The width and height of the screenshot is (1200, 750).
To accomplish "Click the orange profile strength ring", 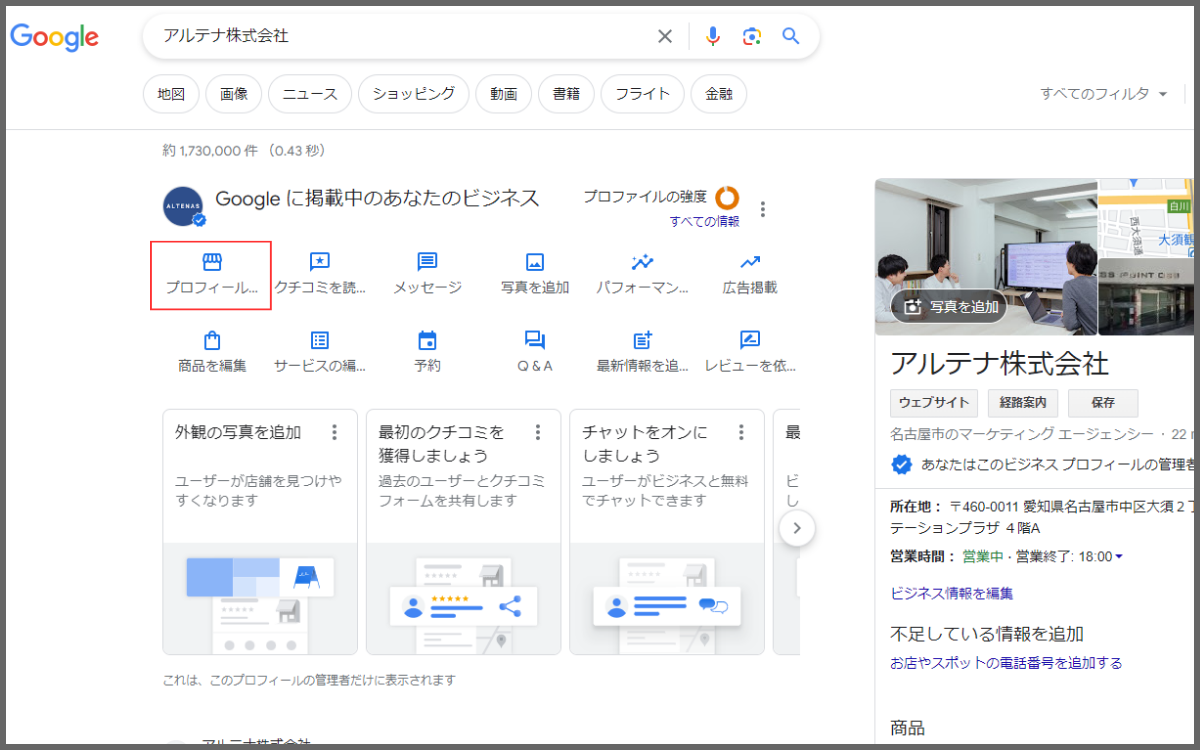I will click(x=727, y=197).
